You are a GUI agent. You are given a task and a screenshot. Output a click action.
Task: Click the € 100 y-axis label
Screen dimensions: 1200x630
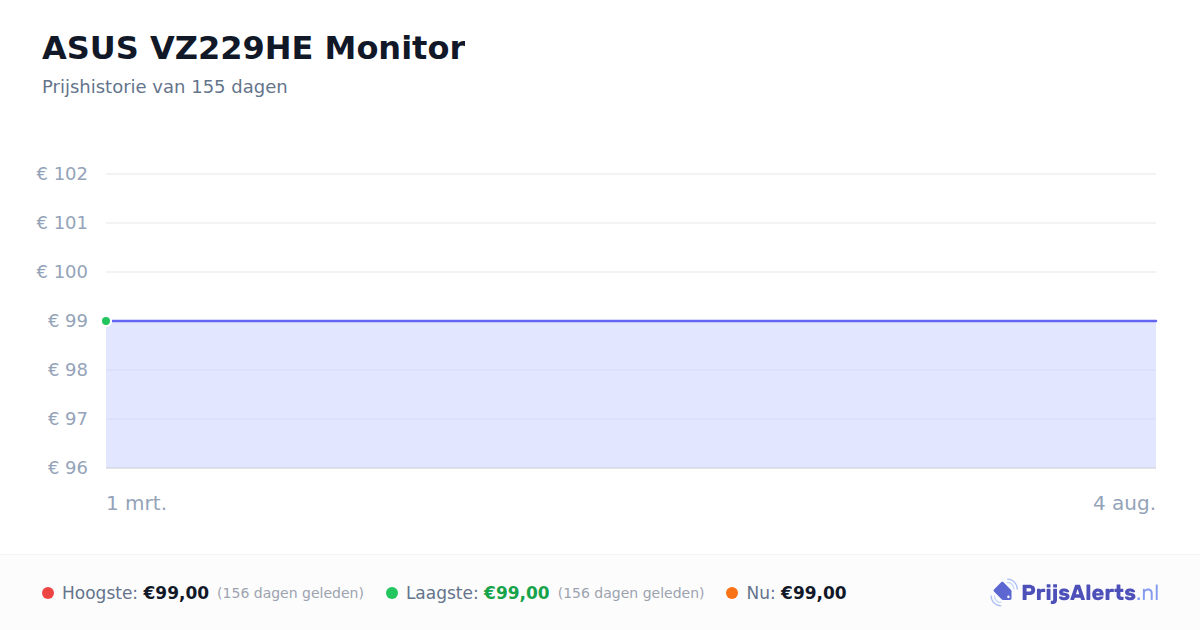[x=62, y=272]
